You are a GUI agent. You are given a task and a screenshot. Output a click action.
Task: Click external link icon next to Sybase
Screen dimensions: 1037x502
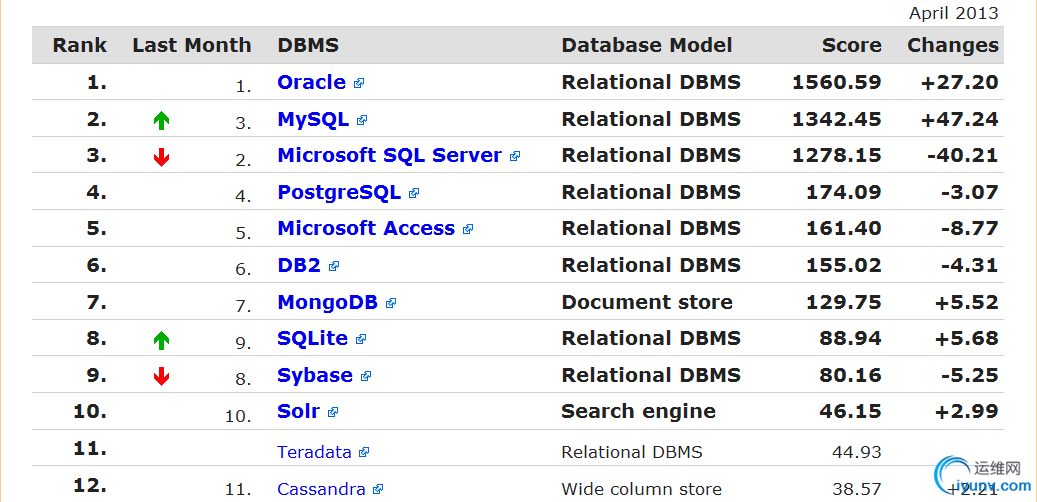366,376
